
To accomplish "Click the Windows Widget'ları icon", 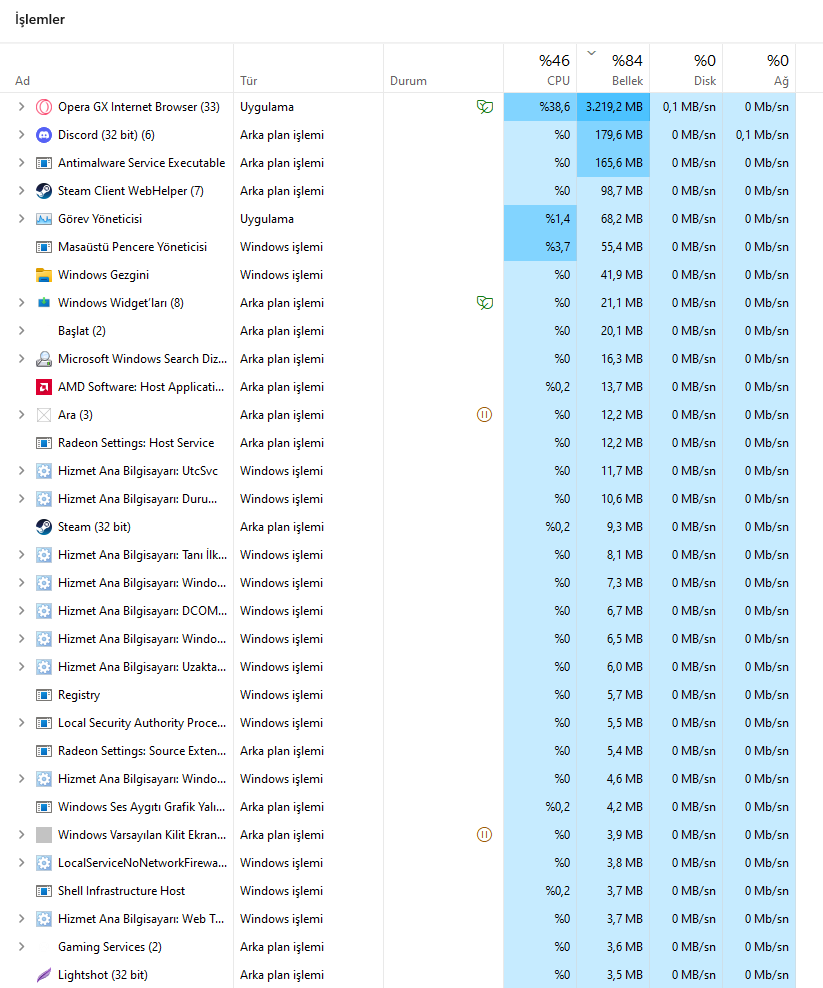I will (43, 303).
